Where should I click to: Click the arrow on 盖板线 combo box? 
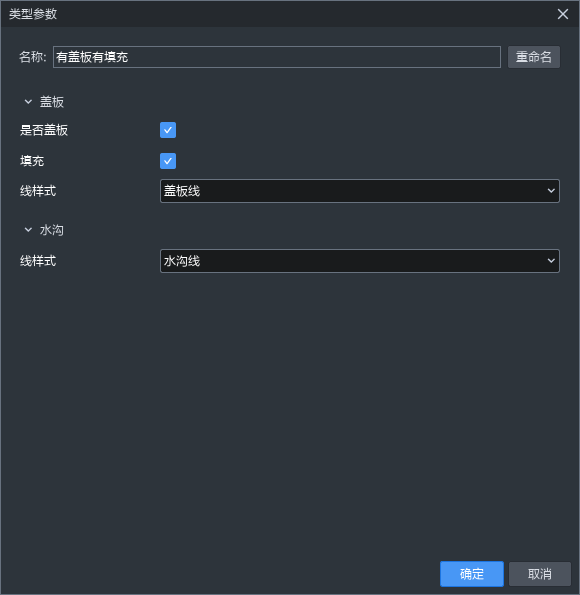551,191
